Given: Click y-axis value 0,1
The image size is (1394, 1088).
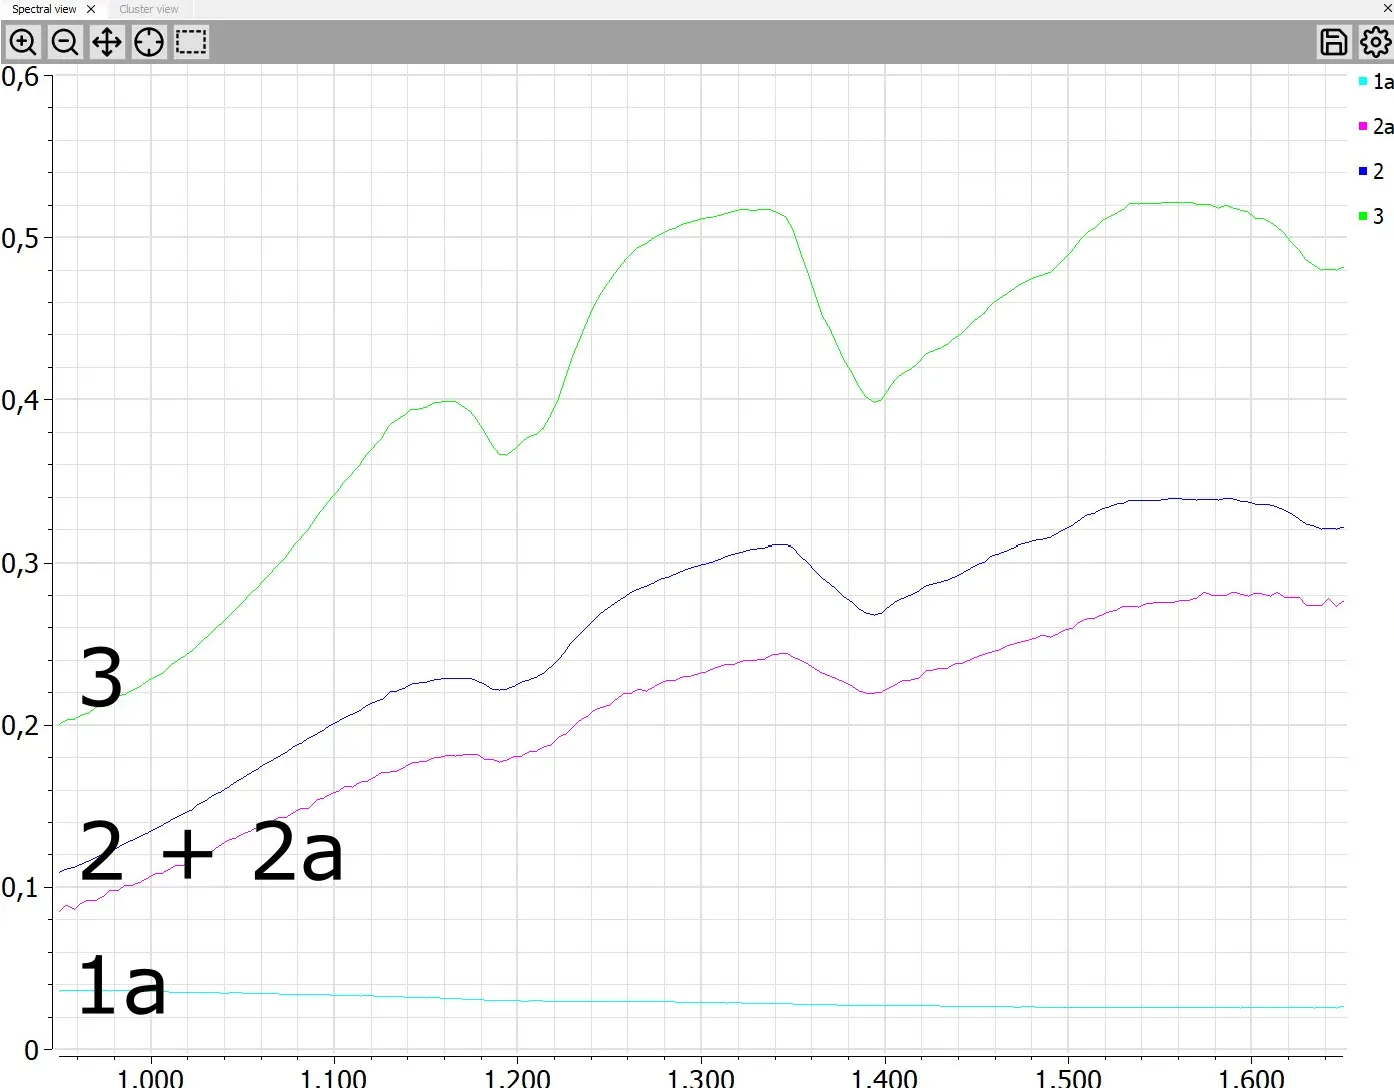Looking at the screenshot, I should [20, 887].
